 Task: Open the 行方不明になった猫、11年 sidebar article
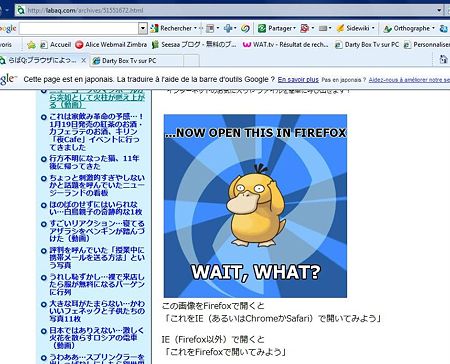tap(94, 162)
